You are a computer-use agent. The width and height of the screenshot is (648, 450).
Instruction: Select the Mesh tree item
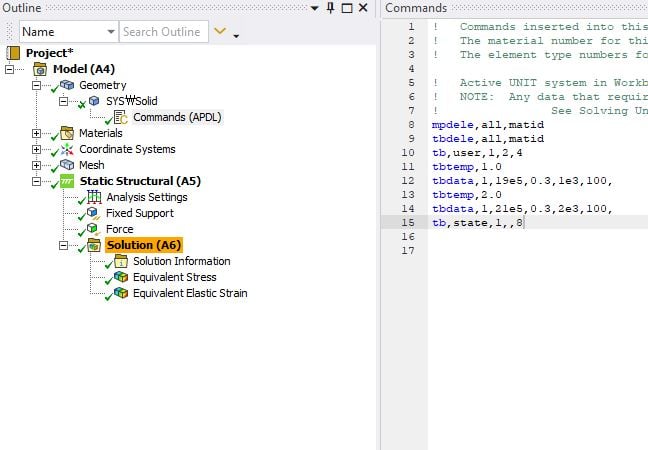pyautogui.click(x=92, y=165)
